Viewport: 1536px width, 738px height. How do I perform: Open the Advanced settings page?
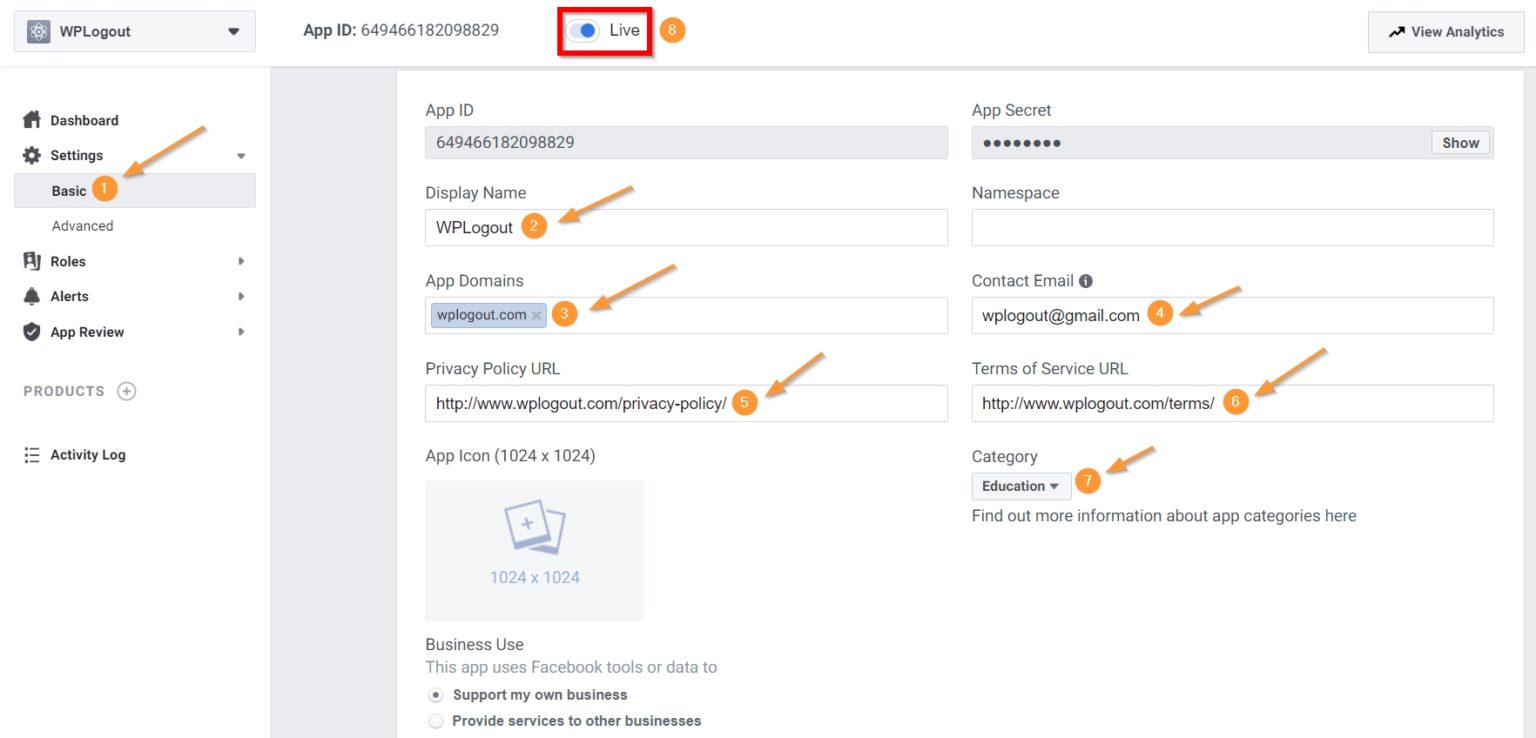point(82,225)
